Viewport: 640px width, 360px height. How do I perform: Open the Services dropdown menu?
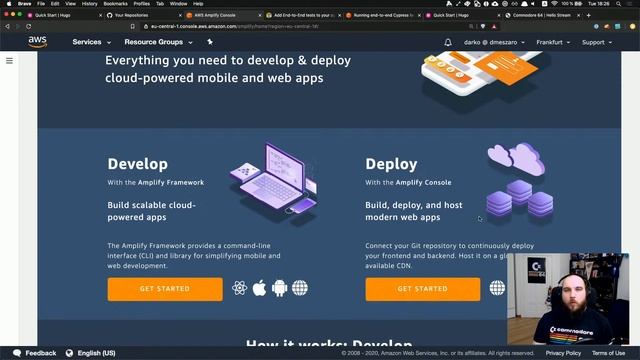click(x=91, y=42)
